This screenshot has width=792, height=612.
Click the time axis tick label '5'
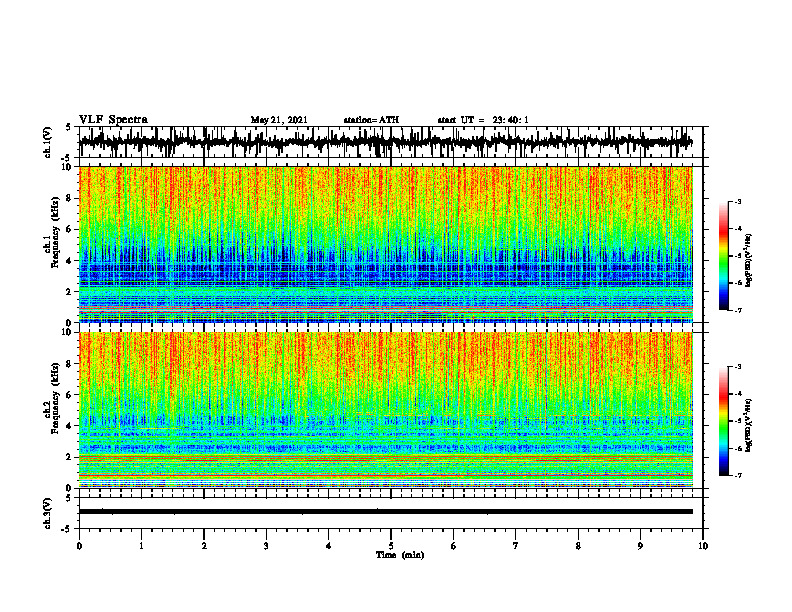pyautogui.click(x=391, y=546)
